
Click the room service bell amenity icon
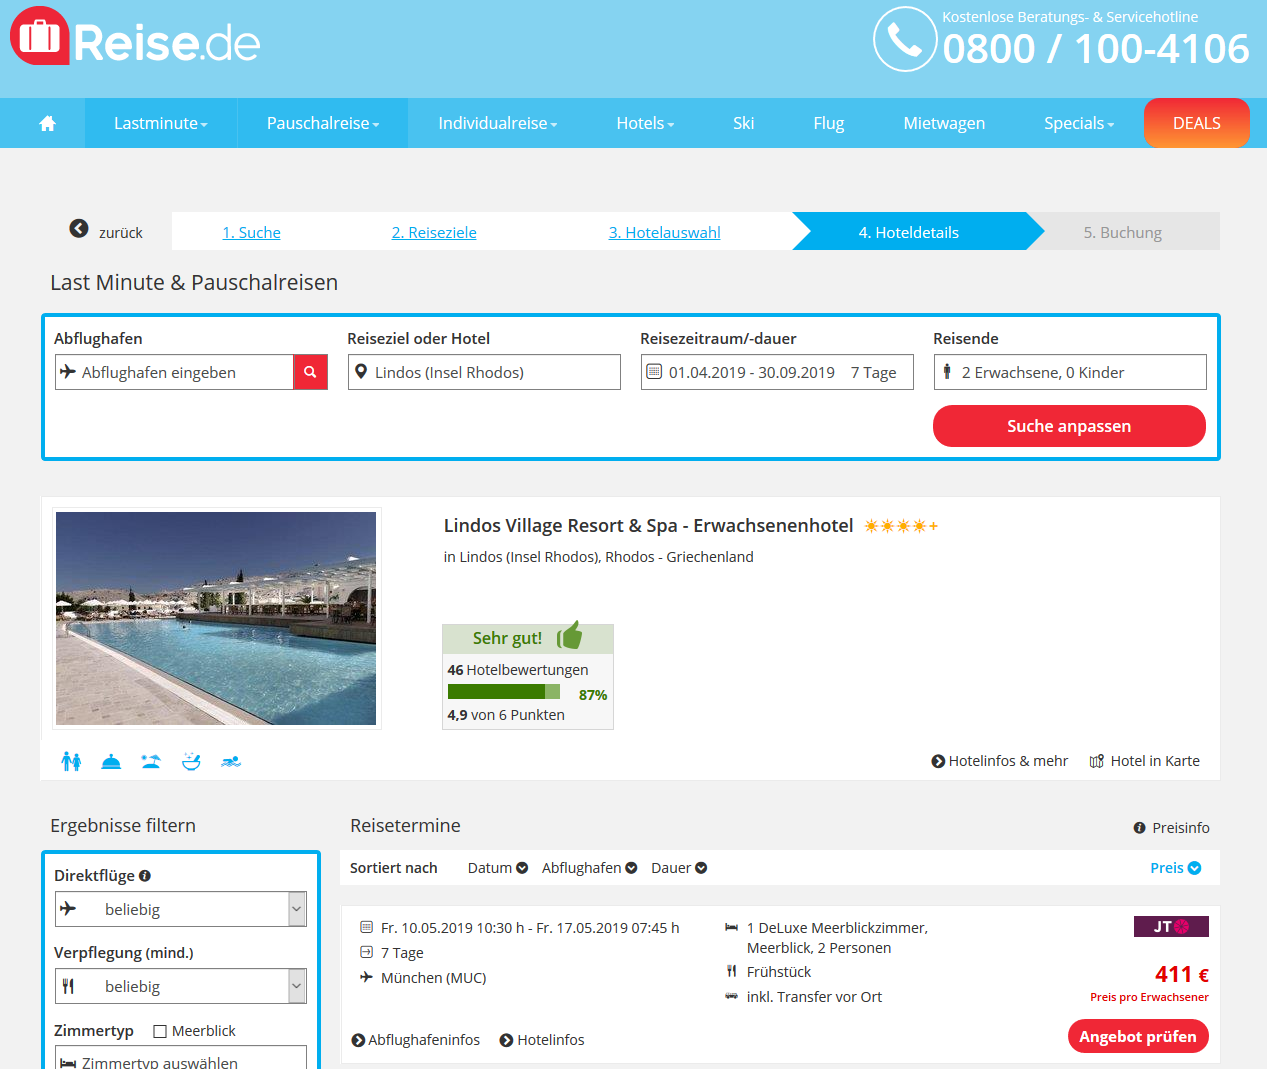[x=111, y=762]
